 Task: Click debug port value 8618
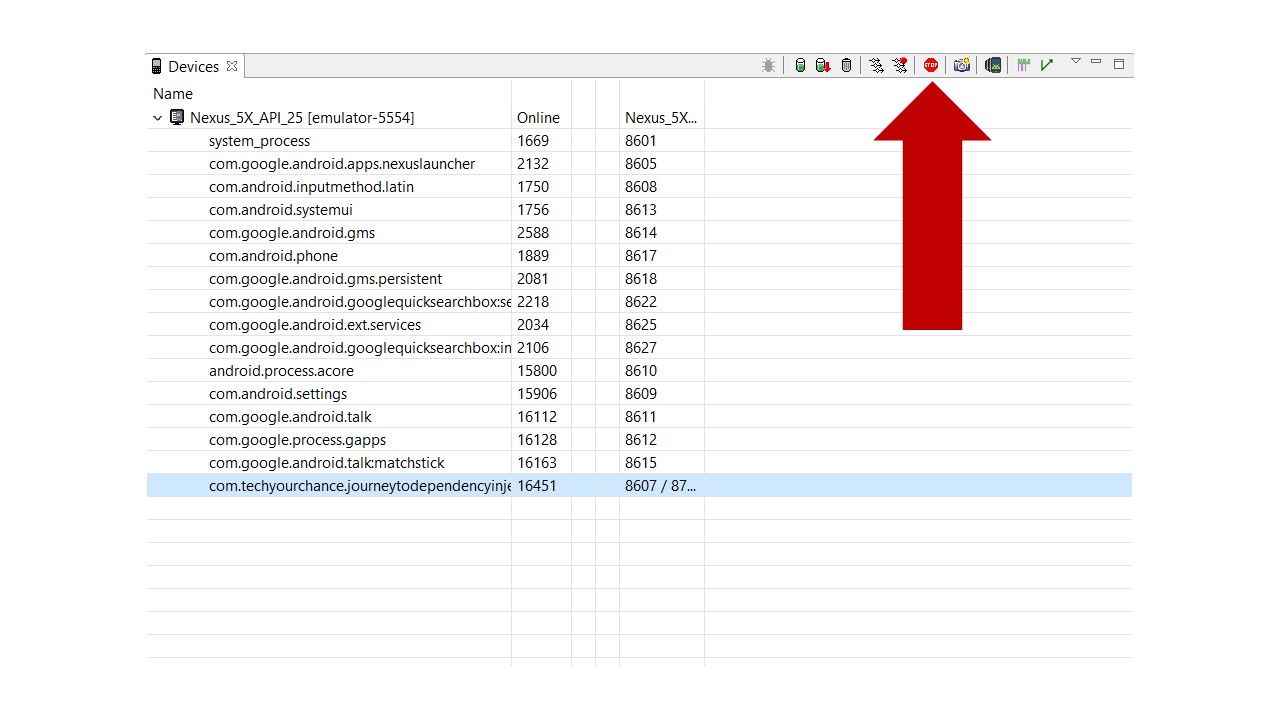(x=641, y=279)
